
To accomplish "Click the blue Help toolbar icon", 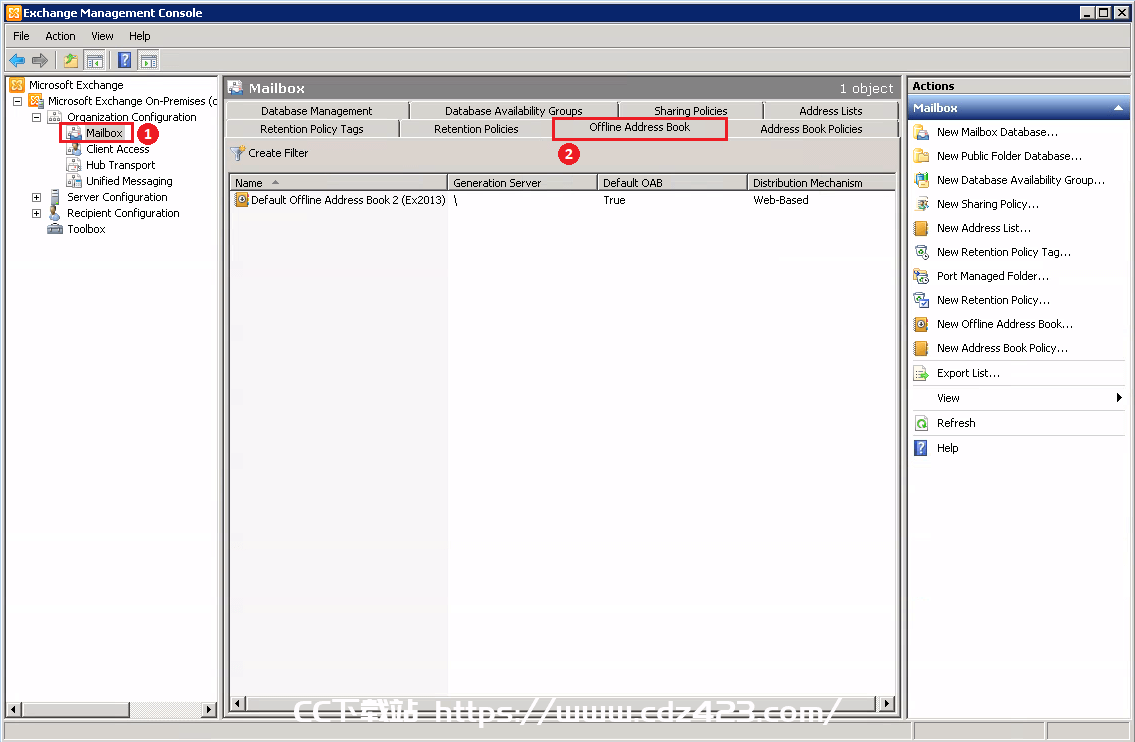I will click(125, 61).
